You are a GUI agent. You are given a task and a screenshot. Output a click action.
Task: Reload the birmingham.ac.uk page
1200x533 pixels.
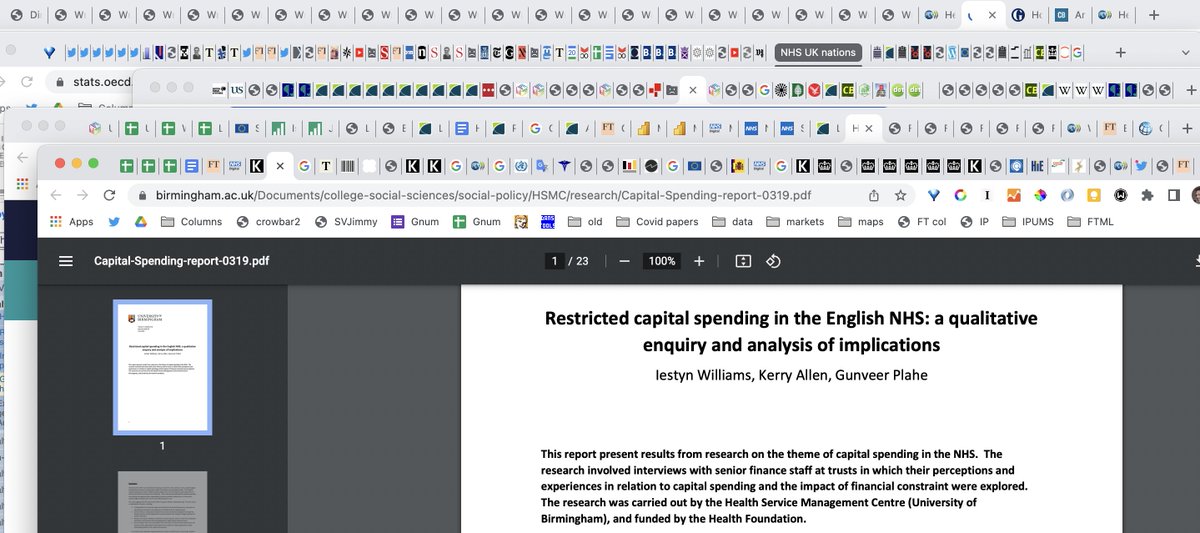pyautogui.click(x=108, y=196)
